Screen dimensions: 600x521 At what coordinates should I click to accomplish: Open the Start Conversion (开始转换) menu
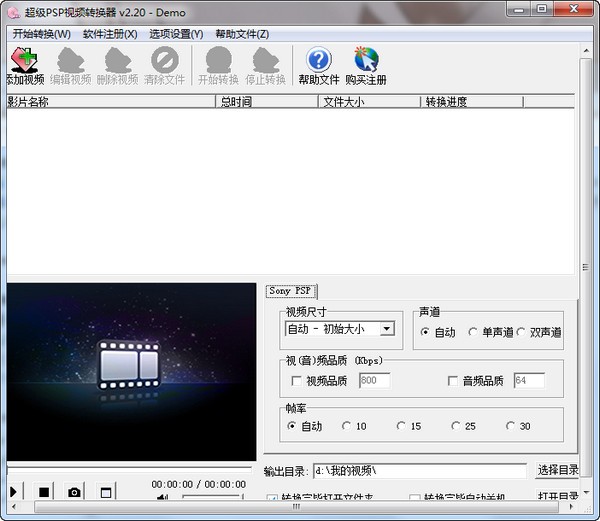pyautogui.click(x=41, y=33)
